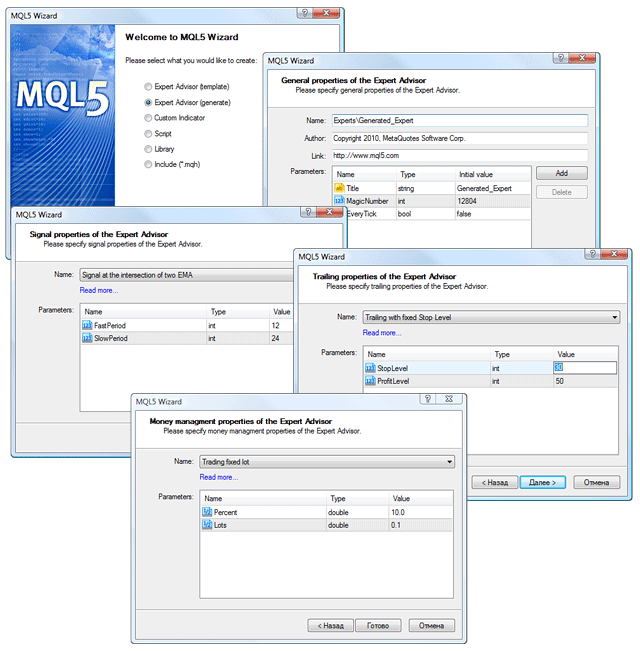Viewport: 640px width, 651px height.
Task: Click the StopLevel parameter icon
Action: click(x=370, y=368)
